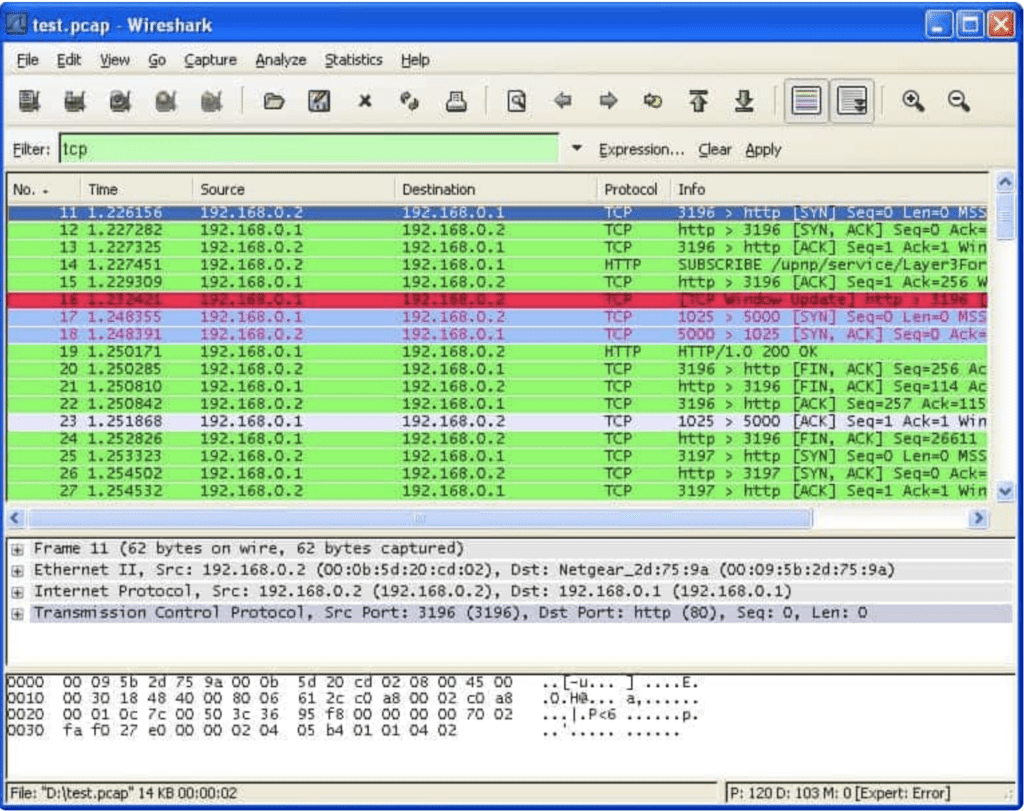This screenshot has height=811, width=1024.
Task: Open the capture interfaces list
Action: [28, 100]
